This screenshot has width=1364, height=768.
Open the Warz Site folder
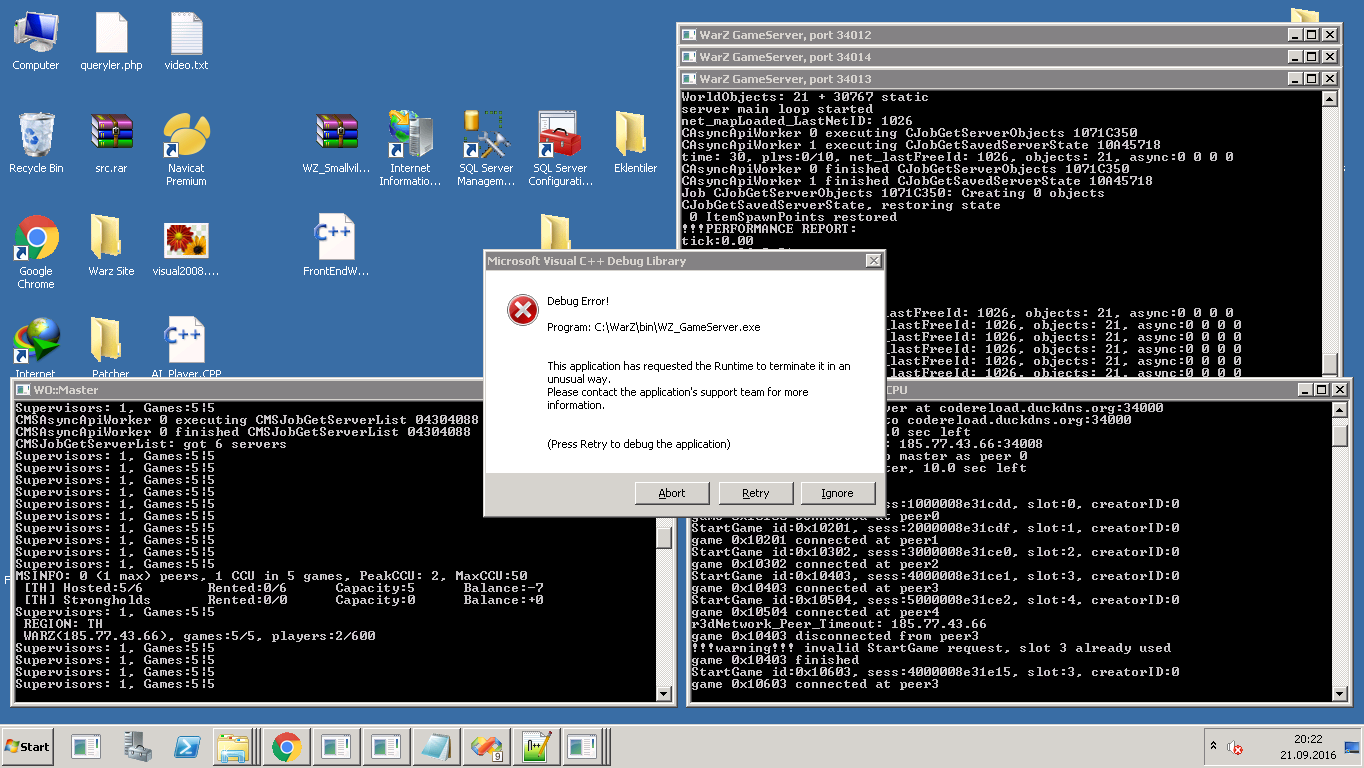pyautogui.click(x=111, y=245)
